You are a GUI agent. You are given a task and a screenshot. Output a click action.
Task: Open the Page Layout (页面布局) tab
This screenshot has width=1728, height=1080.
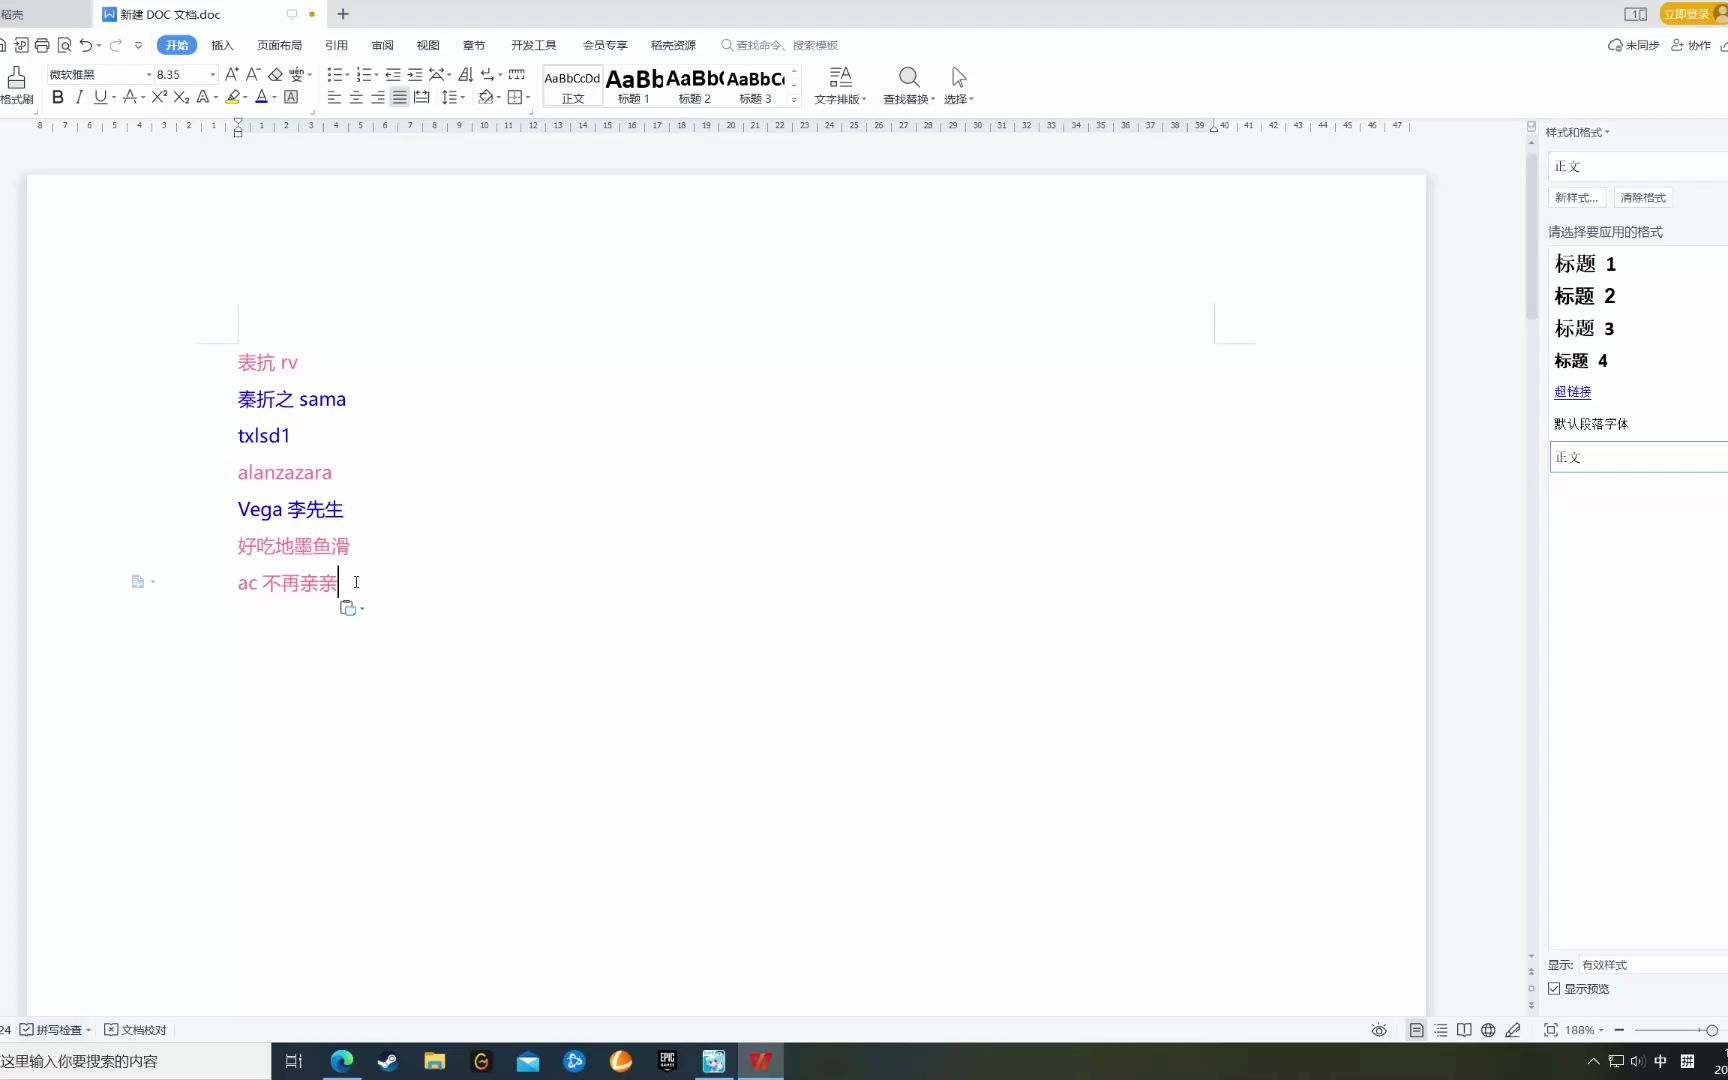point(279,45)
